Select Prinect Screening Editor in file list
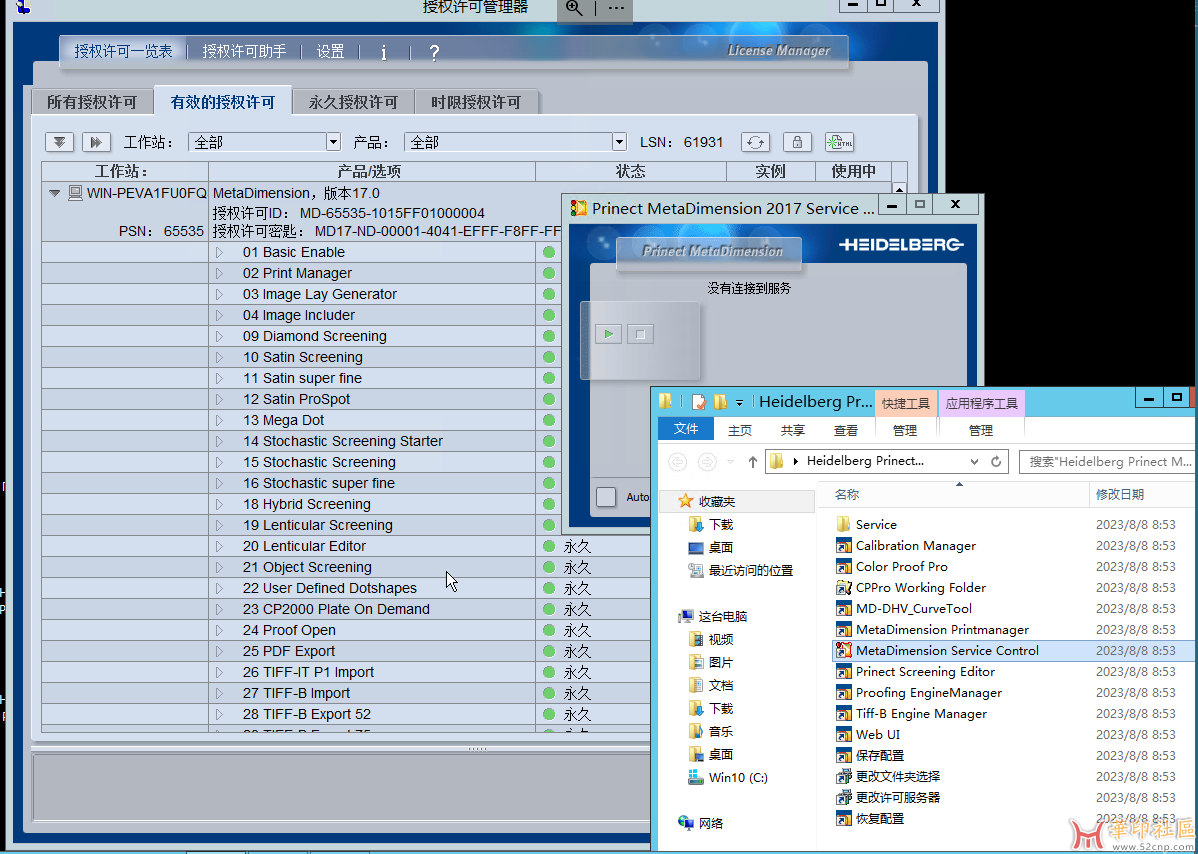Viewport: 1198px width, 854px height. pos(925,672)
